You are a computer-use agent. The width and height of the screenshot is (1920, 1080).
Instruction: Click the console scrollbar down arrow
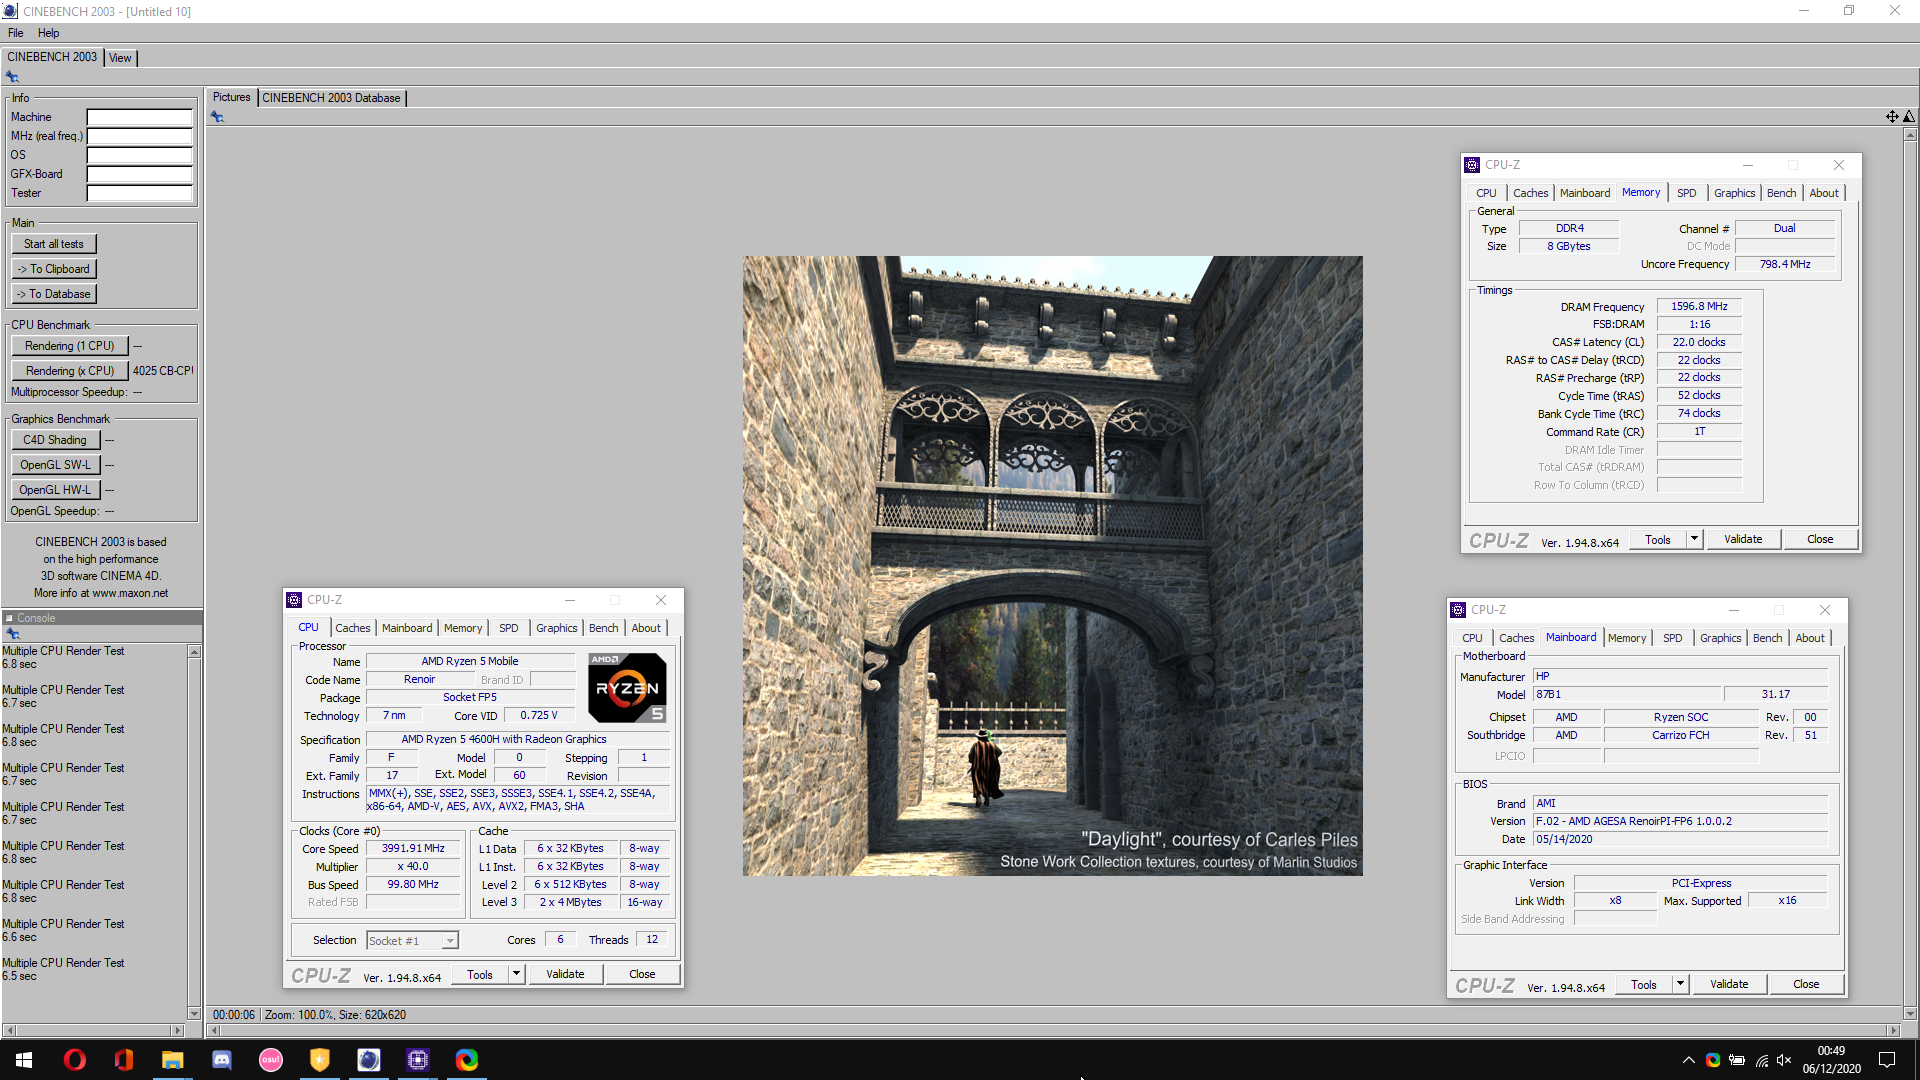[194, 1013]
